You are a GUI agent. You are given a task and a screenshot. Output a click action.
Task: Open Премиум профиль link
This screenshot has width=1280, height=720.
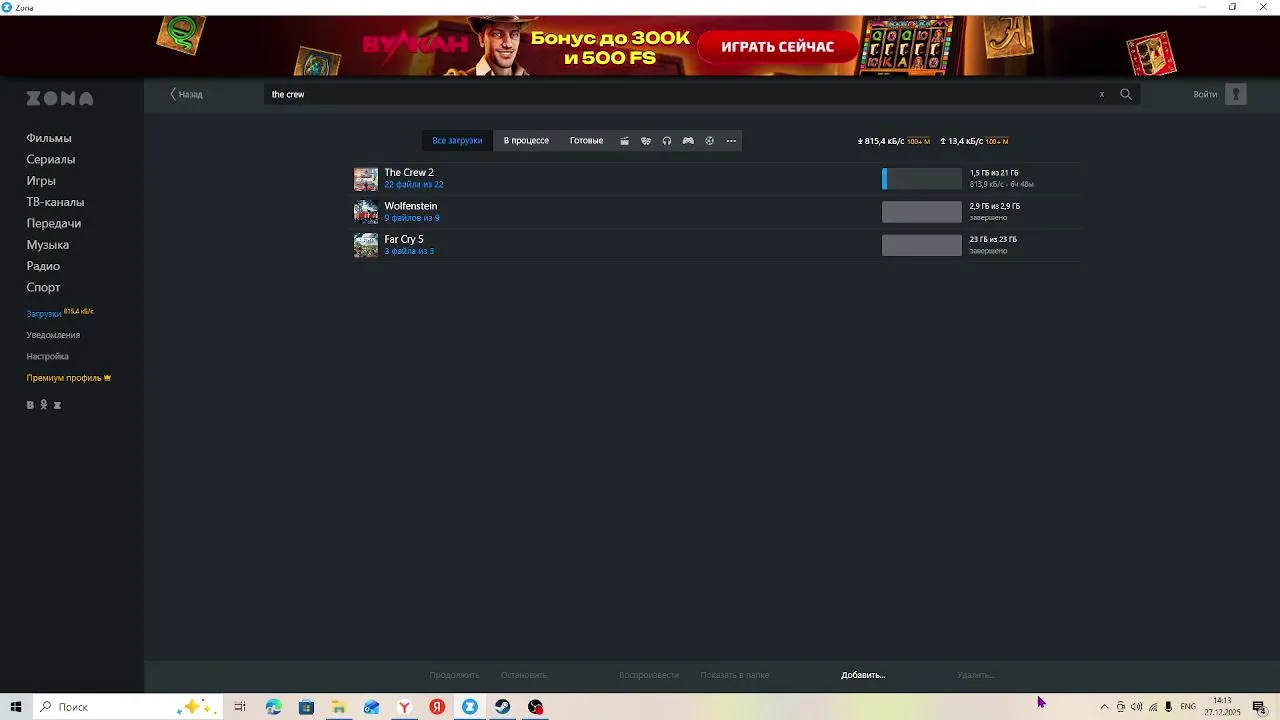click(69, 378)
